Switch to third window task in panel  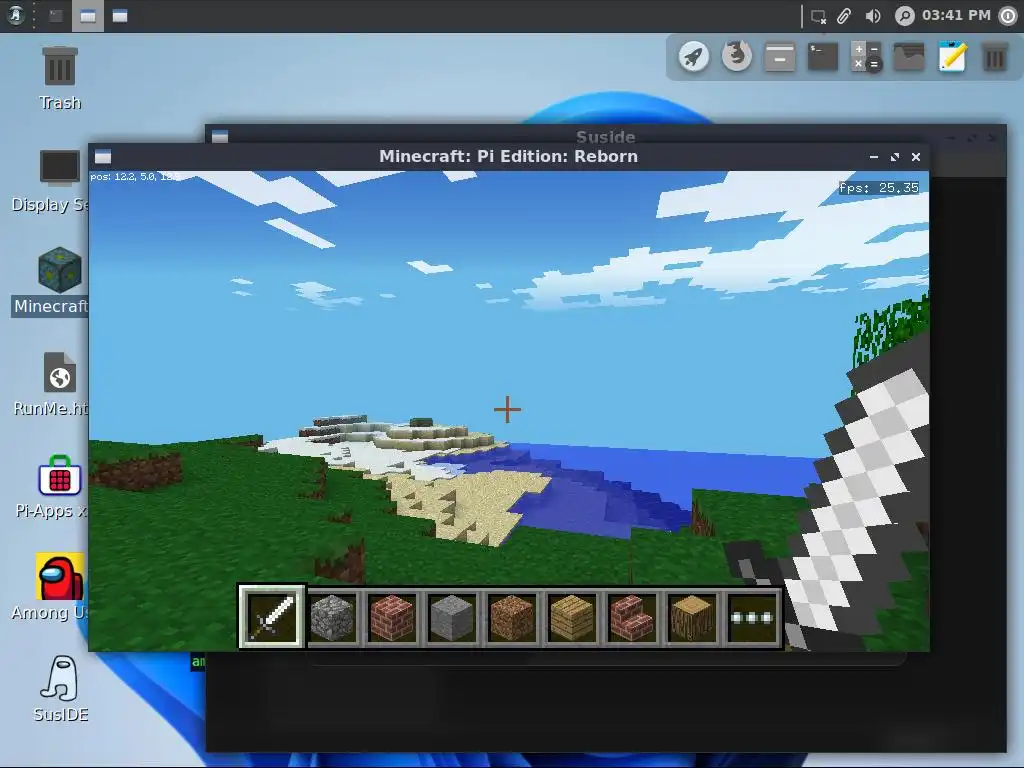pyautogui.click(x=120, y=16)
